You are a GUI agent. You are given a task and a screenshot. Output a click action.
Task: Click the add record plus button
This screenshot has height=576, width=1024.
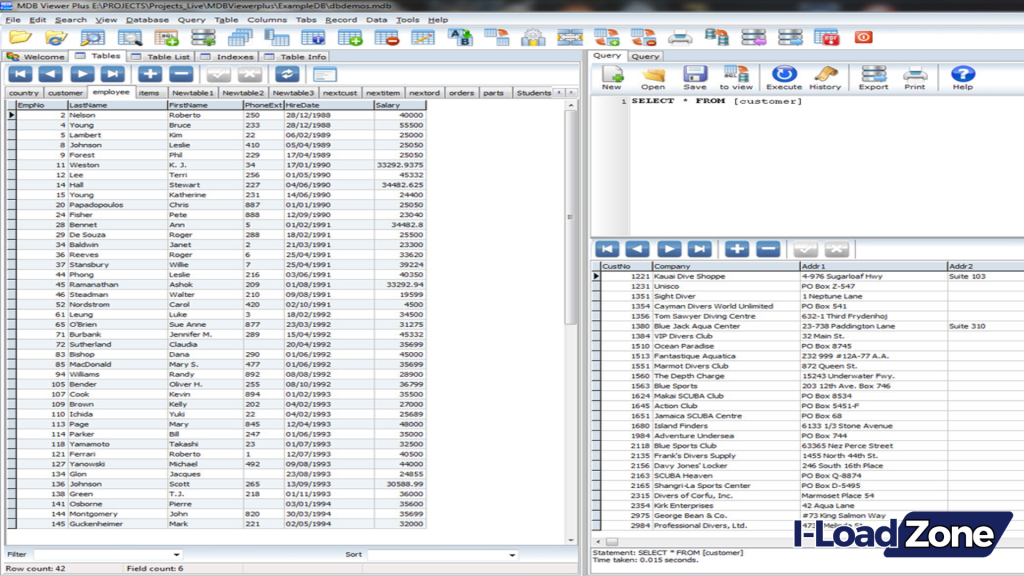pos(149,72)
